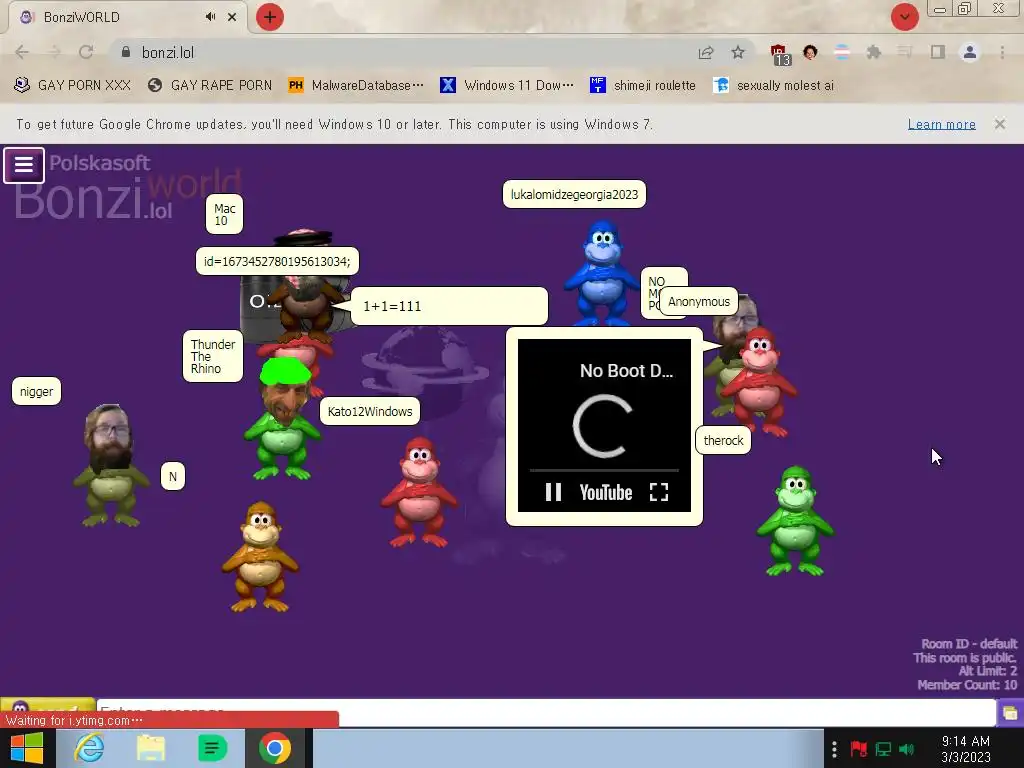Bookmark this page with the star icon
1024x768 pixels.
point(738,52)
